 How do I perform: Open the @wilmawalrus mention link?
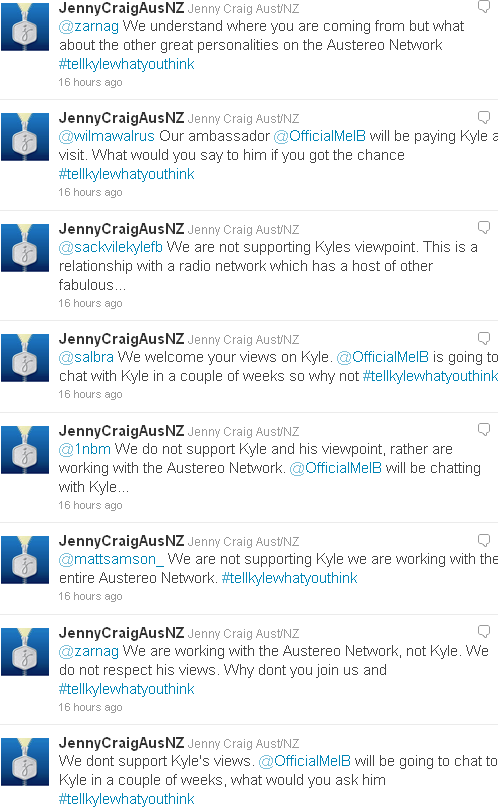pyautogui.click(x=107, y=136)
